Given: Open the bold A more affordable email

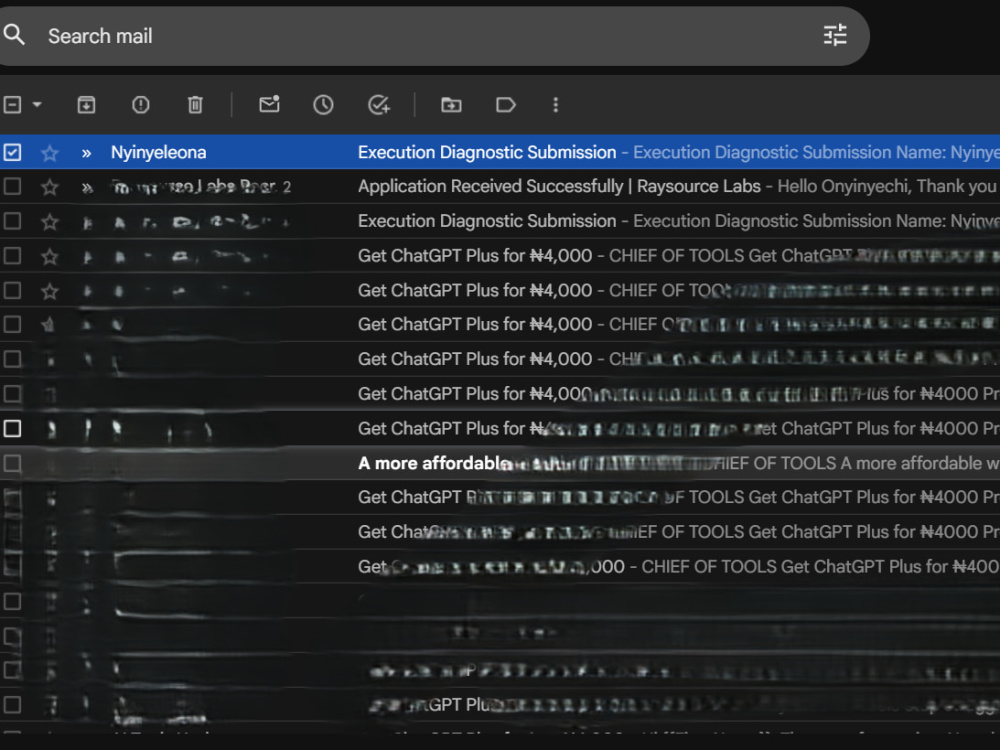Looking at the screenshot, I should (x=500, y=463).
